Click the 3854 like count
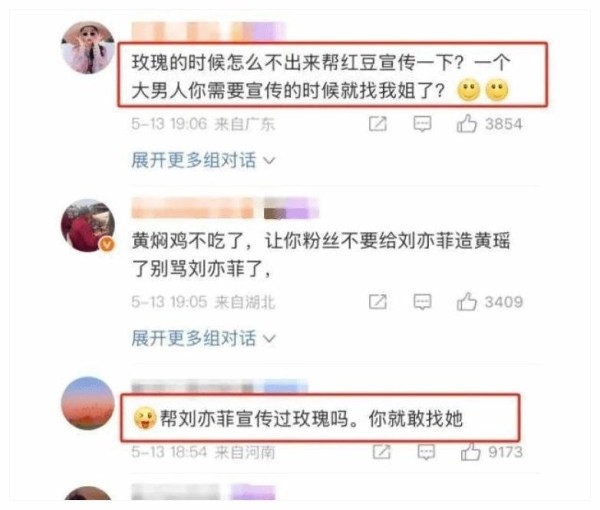Viewport: 600px width, 510px height. tap(504, 124)
